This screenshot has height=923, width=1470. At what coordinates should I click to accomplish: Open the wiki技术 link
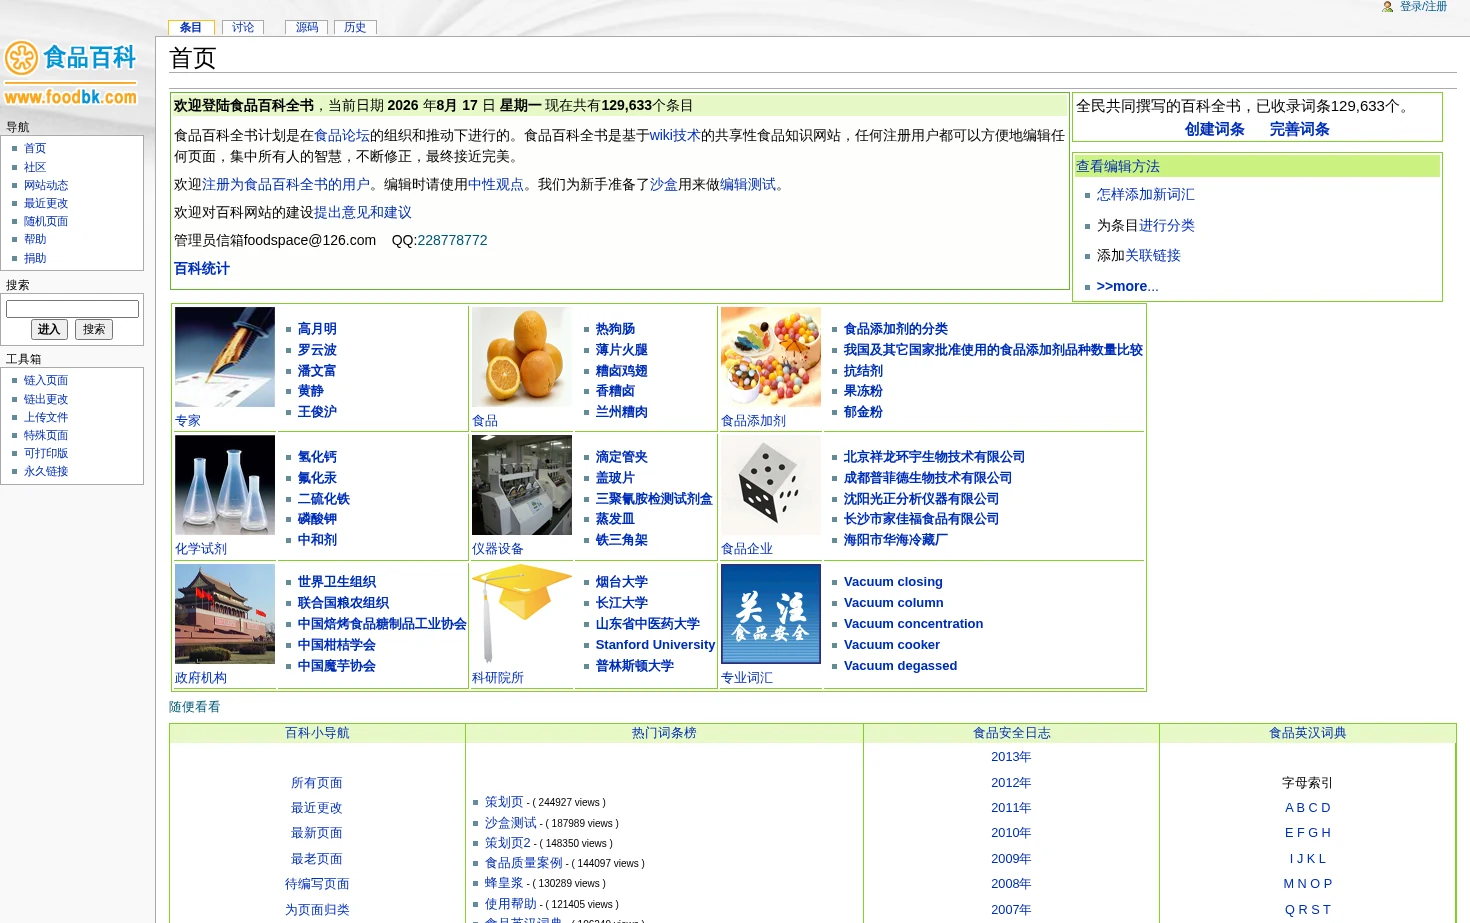[675, 135]
